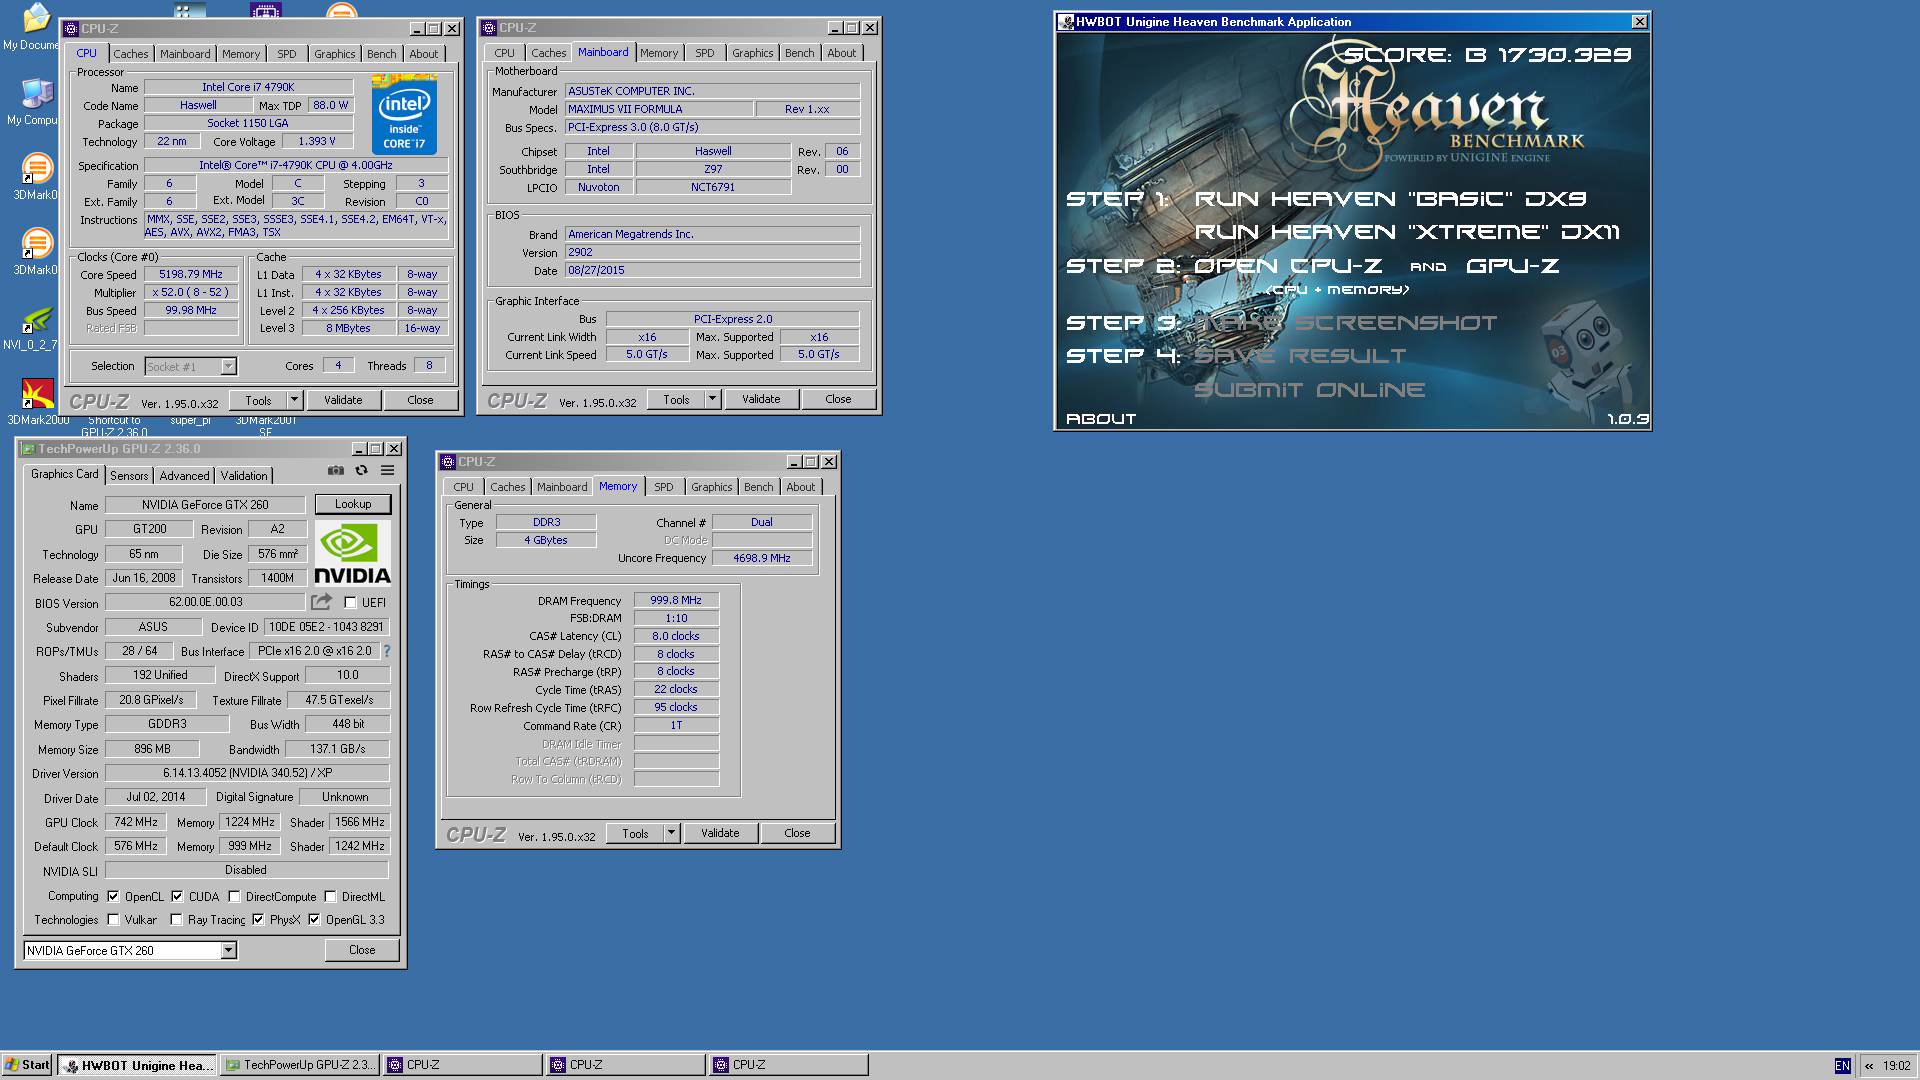Image resolution: width=1920 pixels, height=1080 pixels.
Task: Click the BIOS version value 2902
Action: click(712, 252)
